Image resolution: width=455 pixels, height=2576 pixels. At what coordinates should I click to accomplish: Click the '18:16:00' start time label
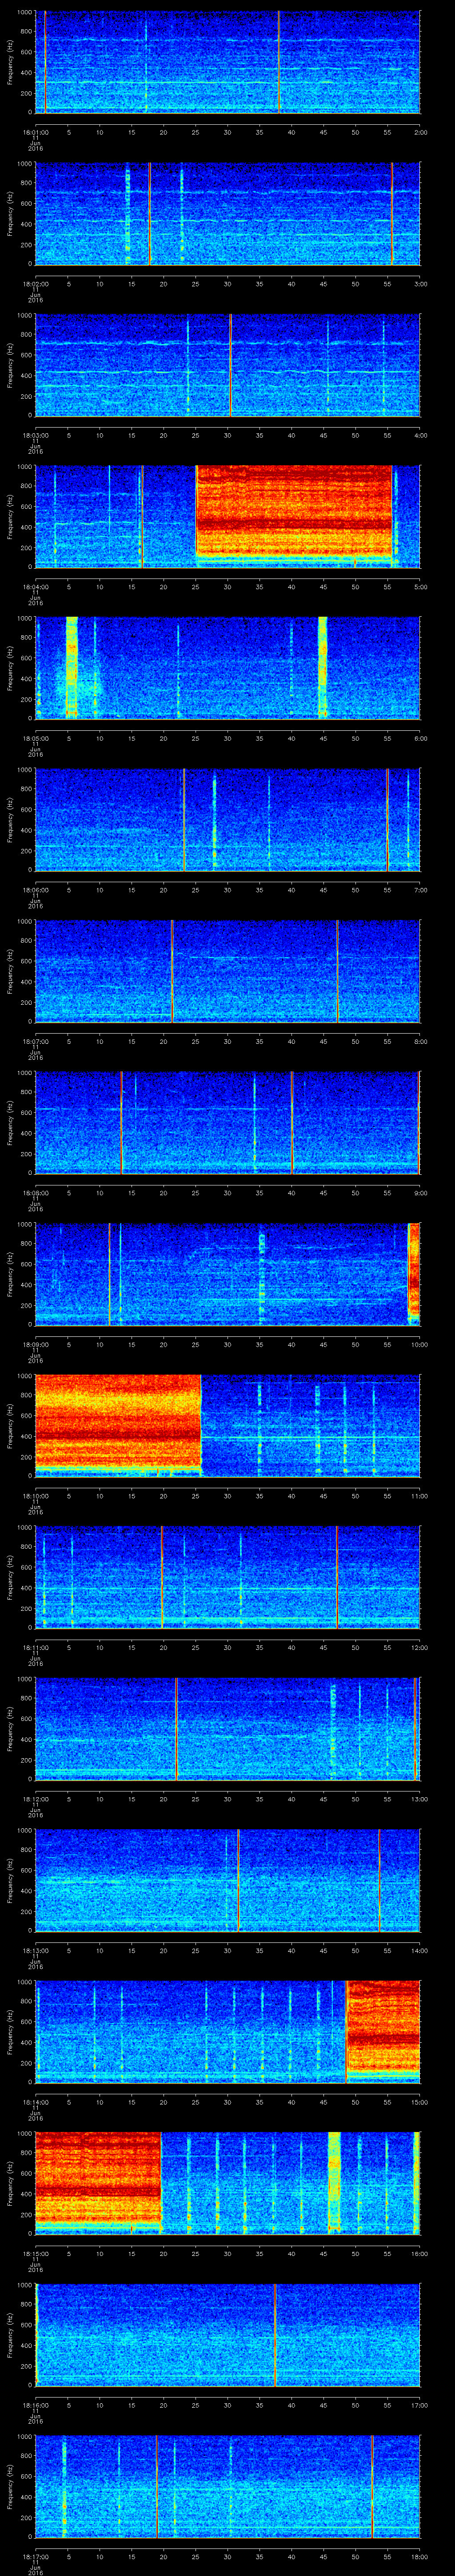tap(35, 2404)
